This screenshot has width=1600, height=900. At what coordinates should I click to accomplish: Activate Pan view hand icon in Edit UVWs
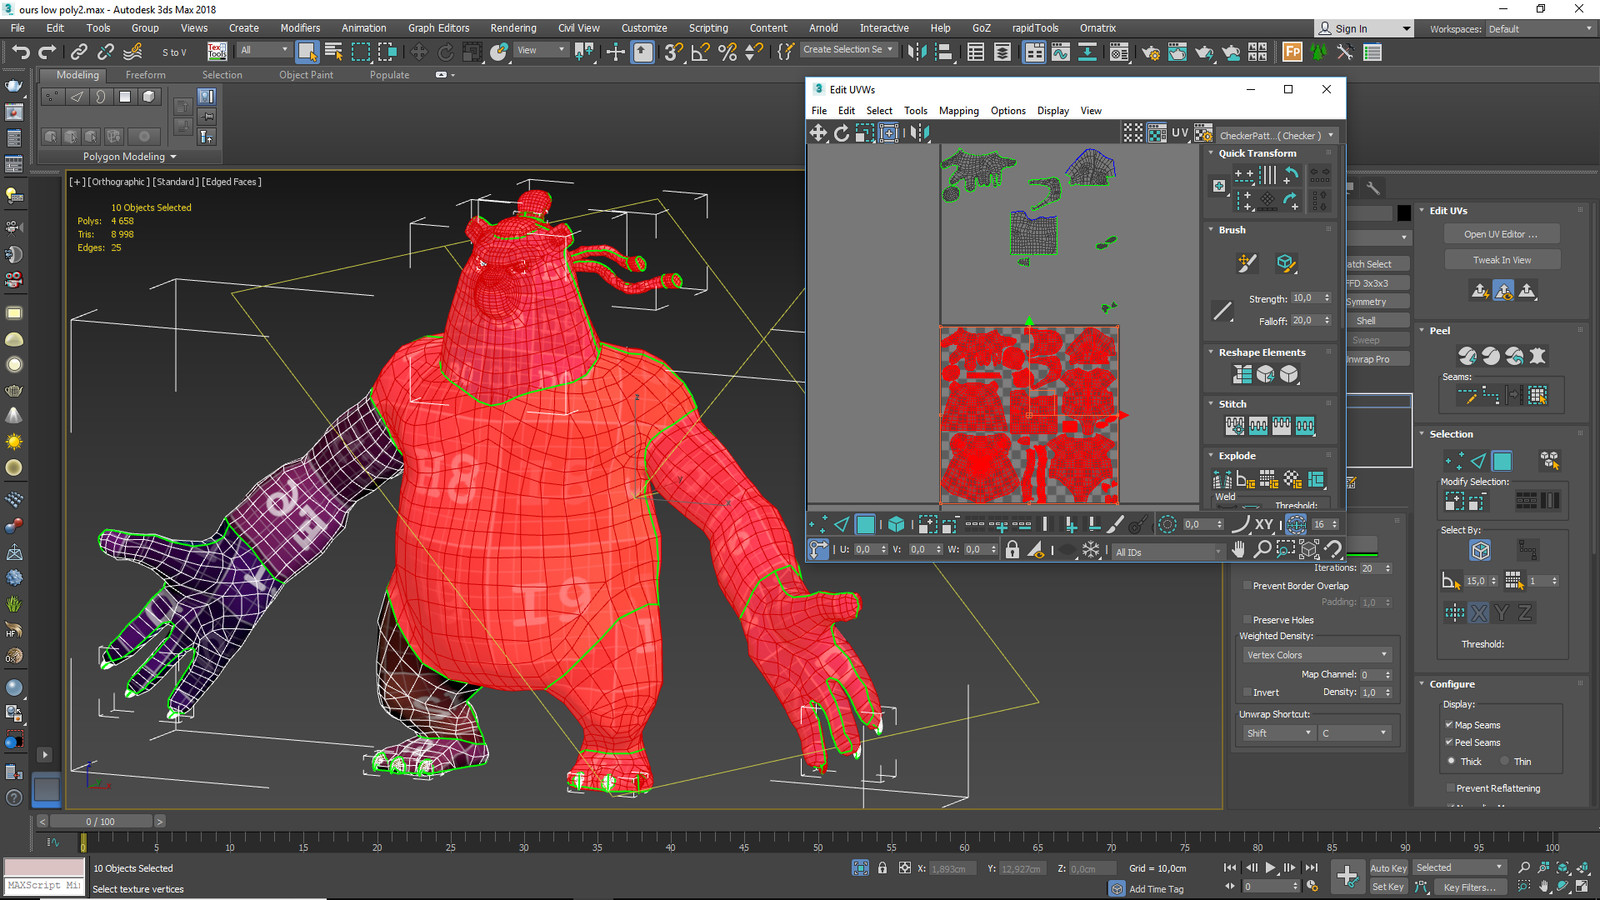pos(1239,549)
